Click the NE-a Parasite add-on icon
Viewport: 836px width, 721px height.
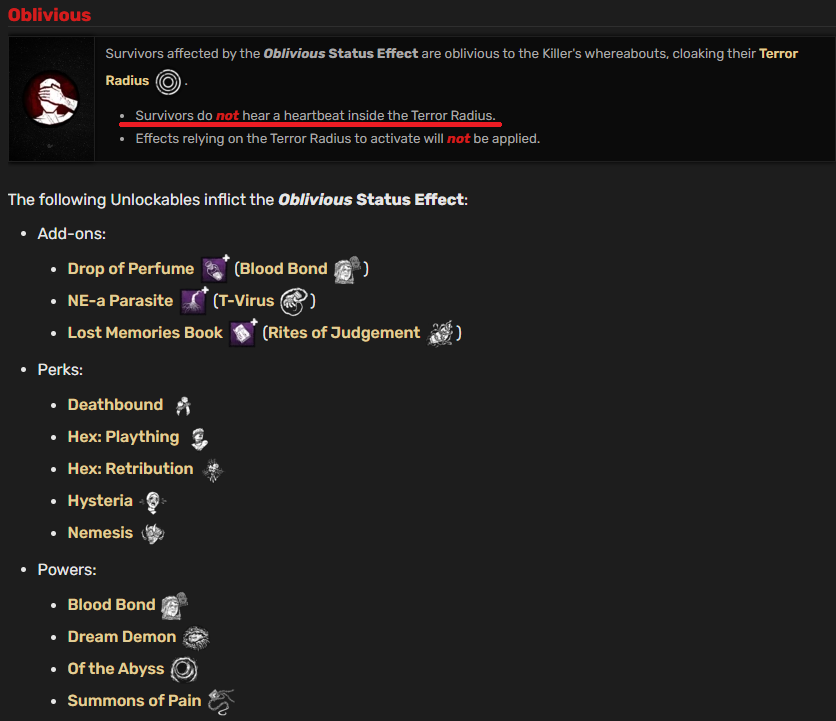(x=194, y=301)
